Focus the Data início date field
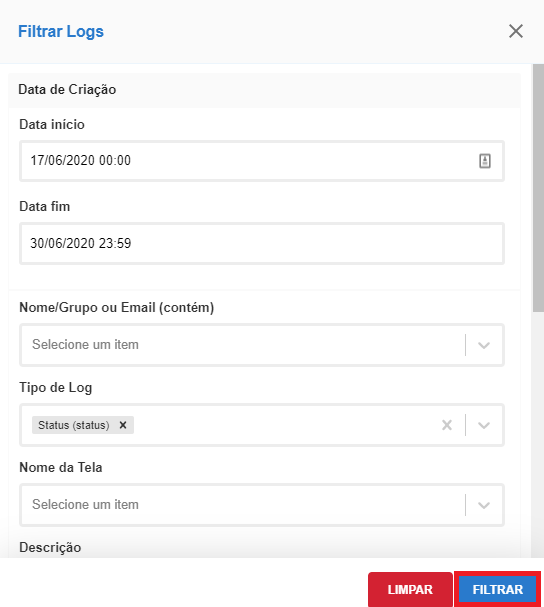The image size is (544, 607). pyautogui.click(x=262, y=161)
